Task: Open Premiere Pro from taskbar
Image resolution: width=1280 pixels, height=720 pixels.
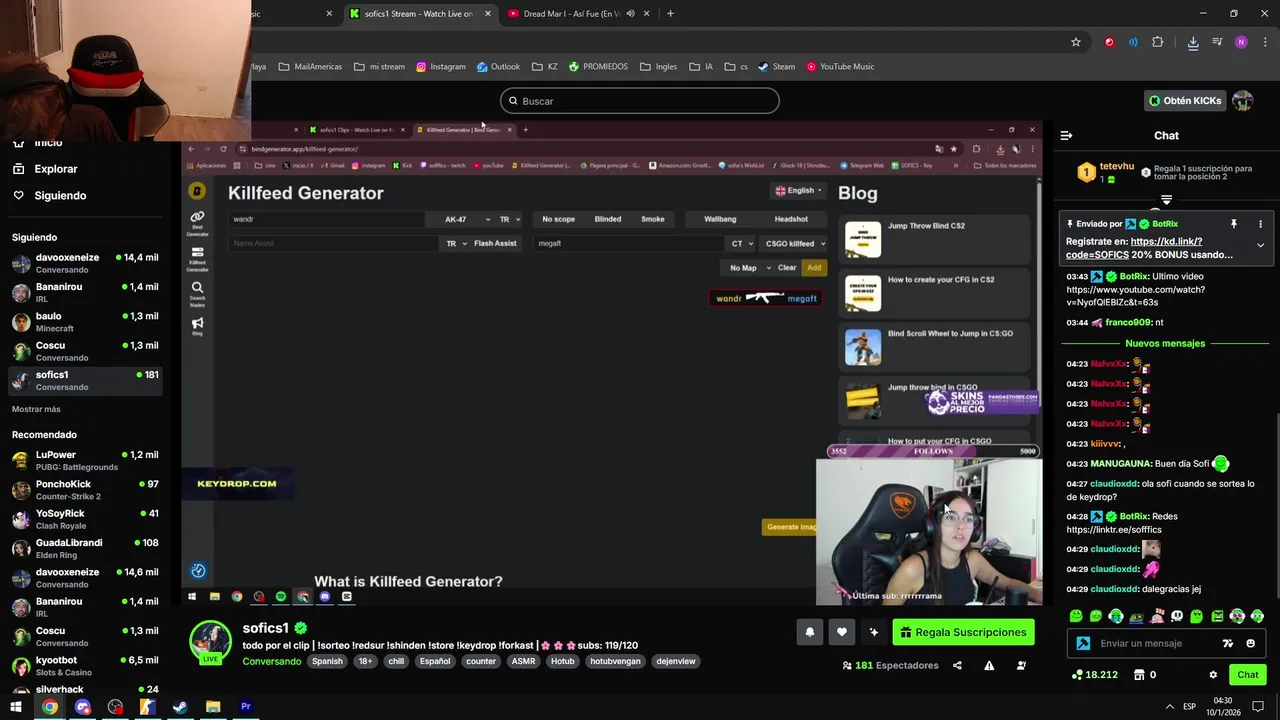Action: click(x=245, y=707)
